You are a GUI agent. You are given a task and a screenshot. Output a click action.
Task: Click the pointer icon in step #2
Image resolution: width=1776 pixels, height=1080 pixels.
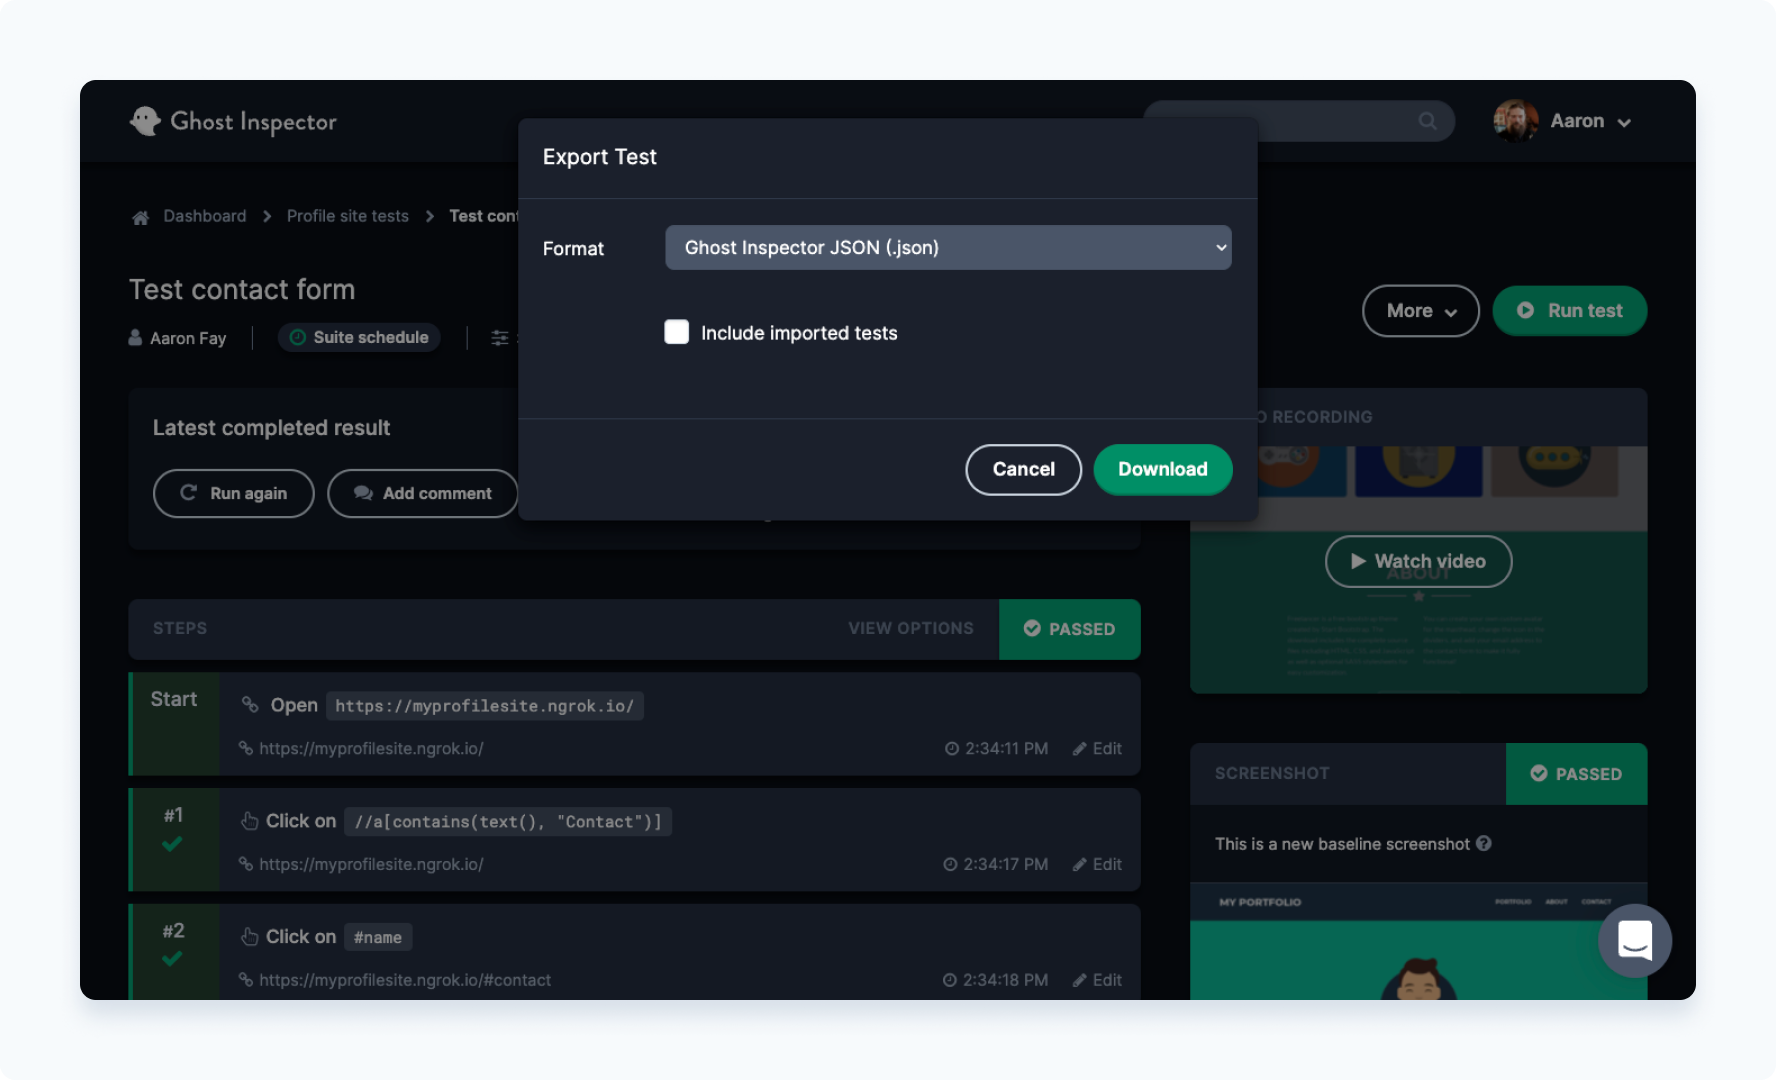point(250,937)
